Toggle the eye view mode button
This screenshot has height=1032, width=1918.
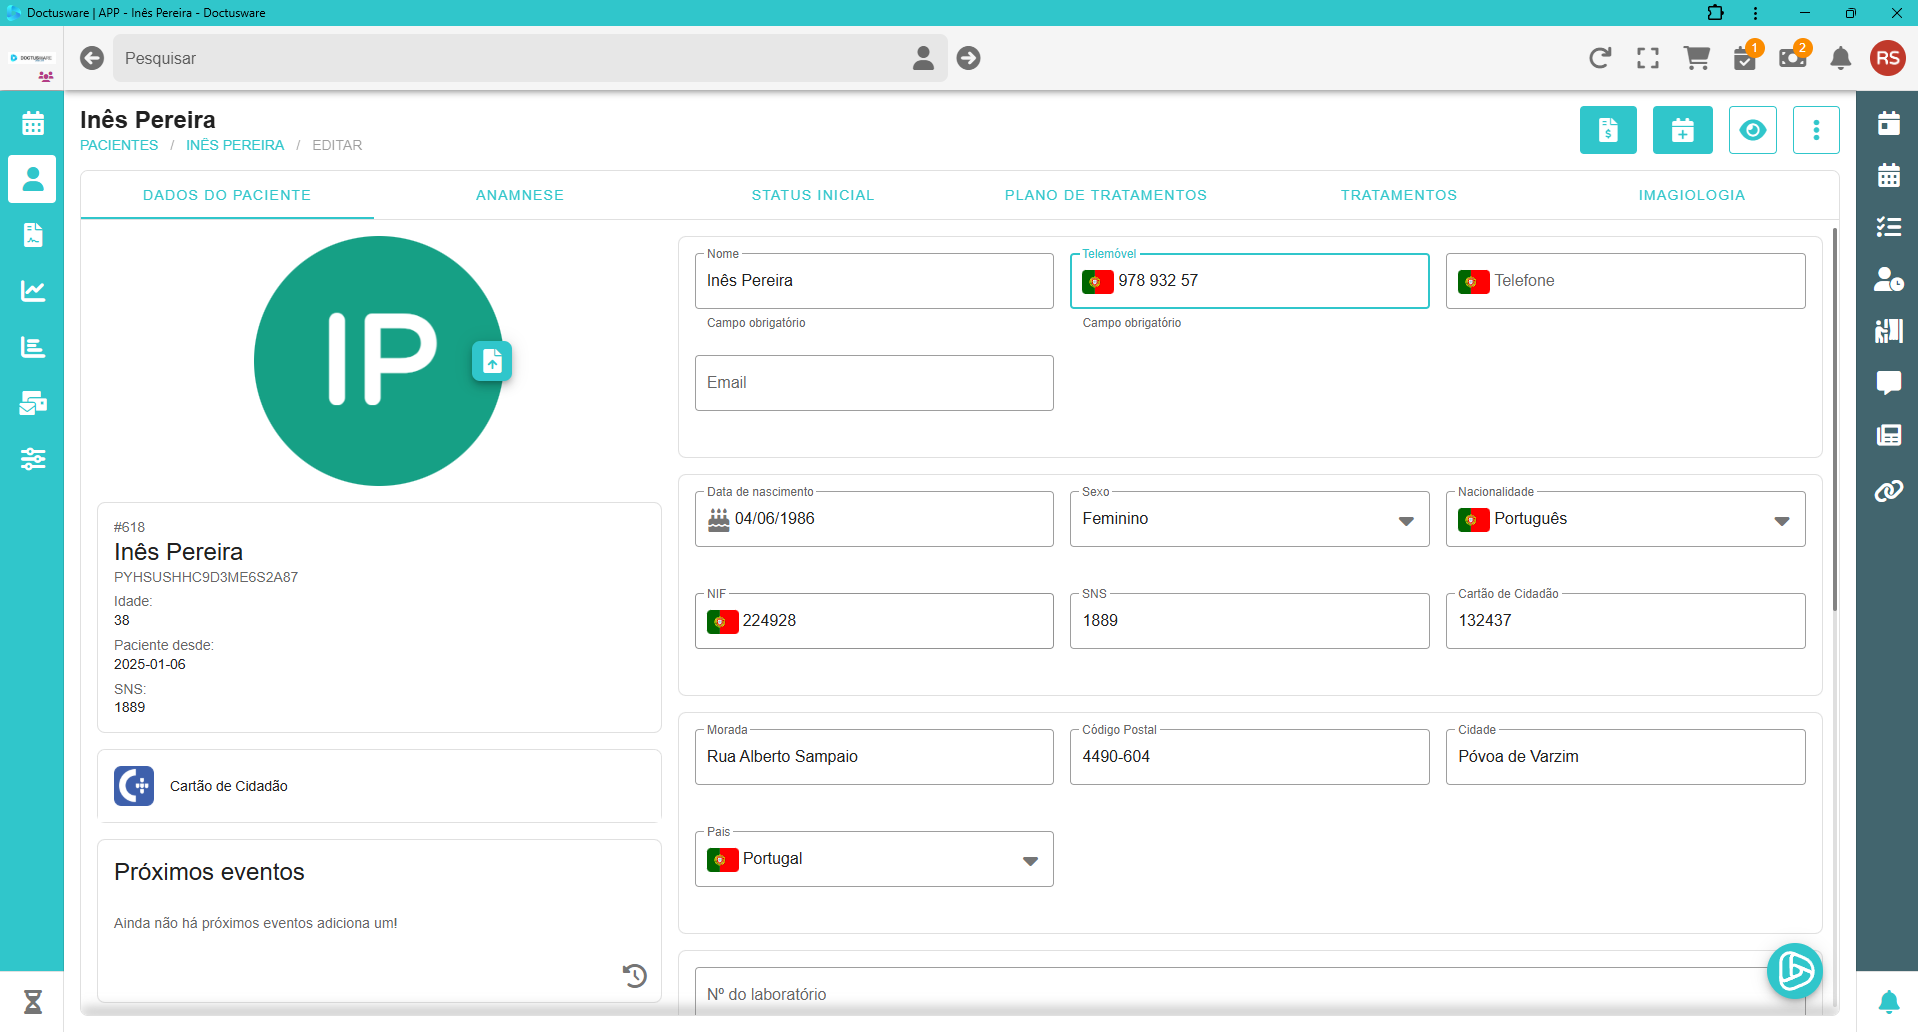coord(1752,130)
